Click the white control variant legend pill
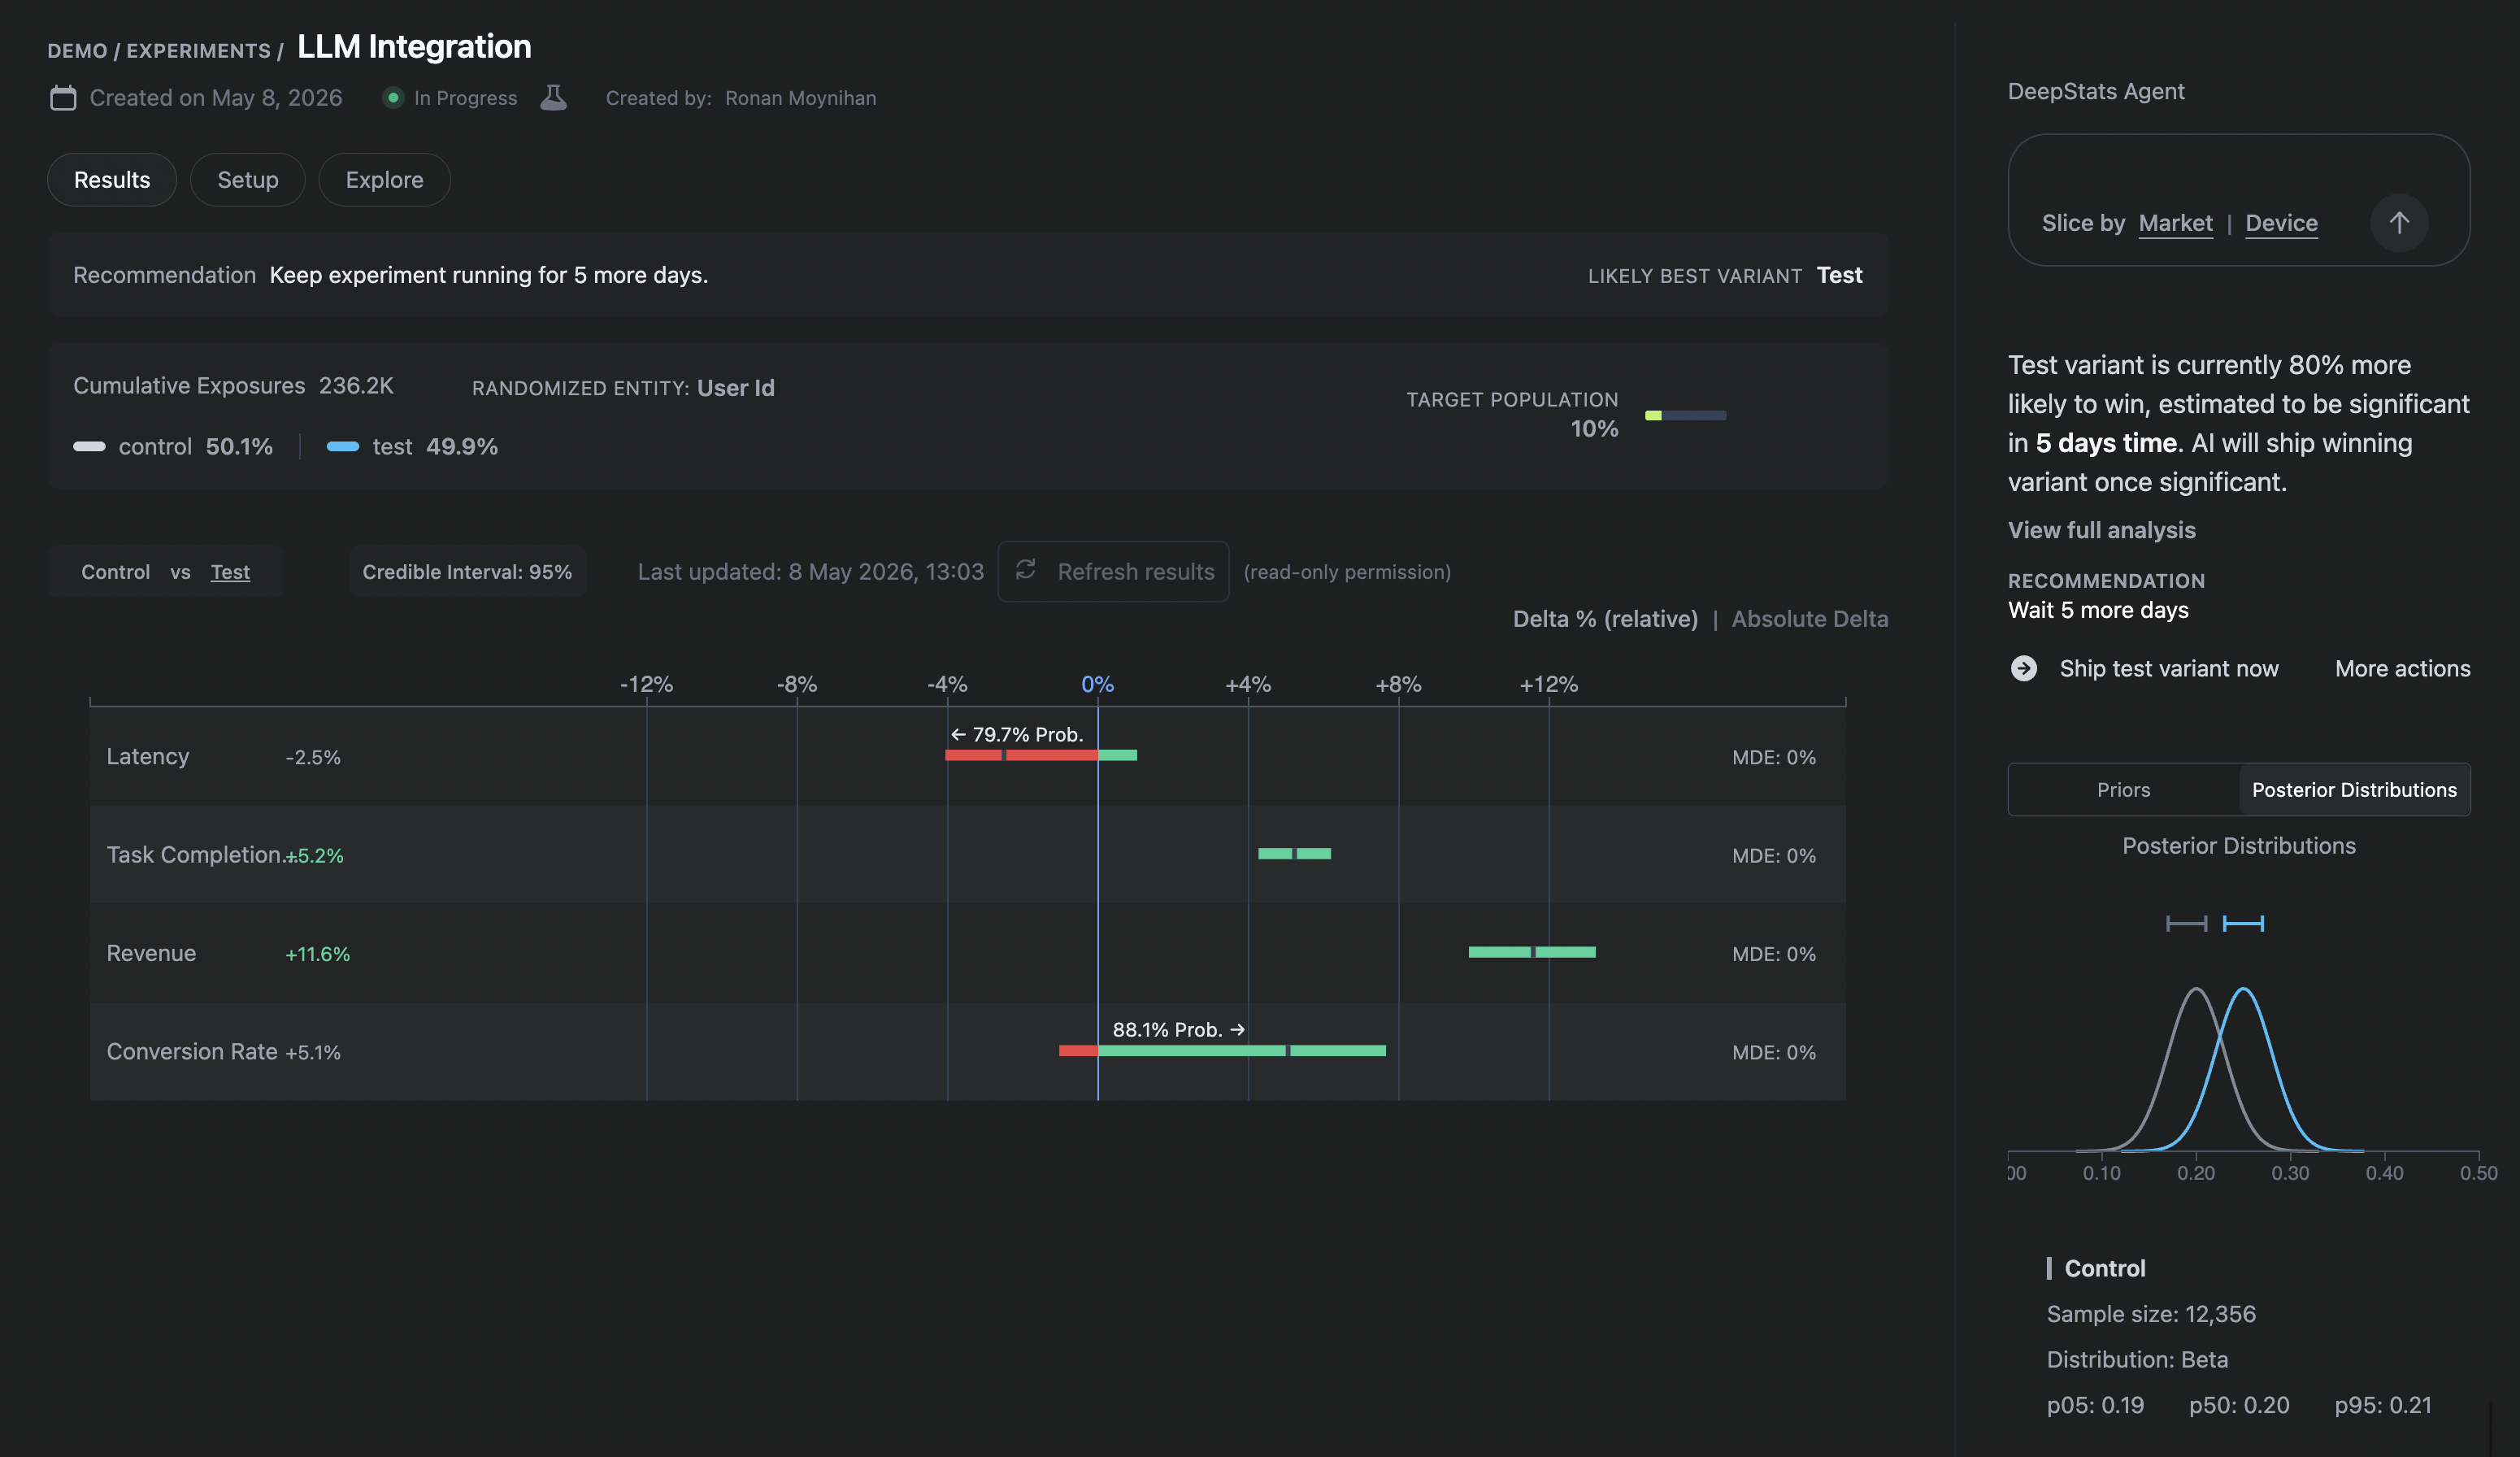 89,446
